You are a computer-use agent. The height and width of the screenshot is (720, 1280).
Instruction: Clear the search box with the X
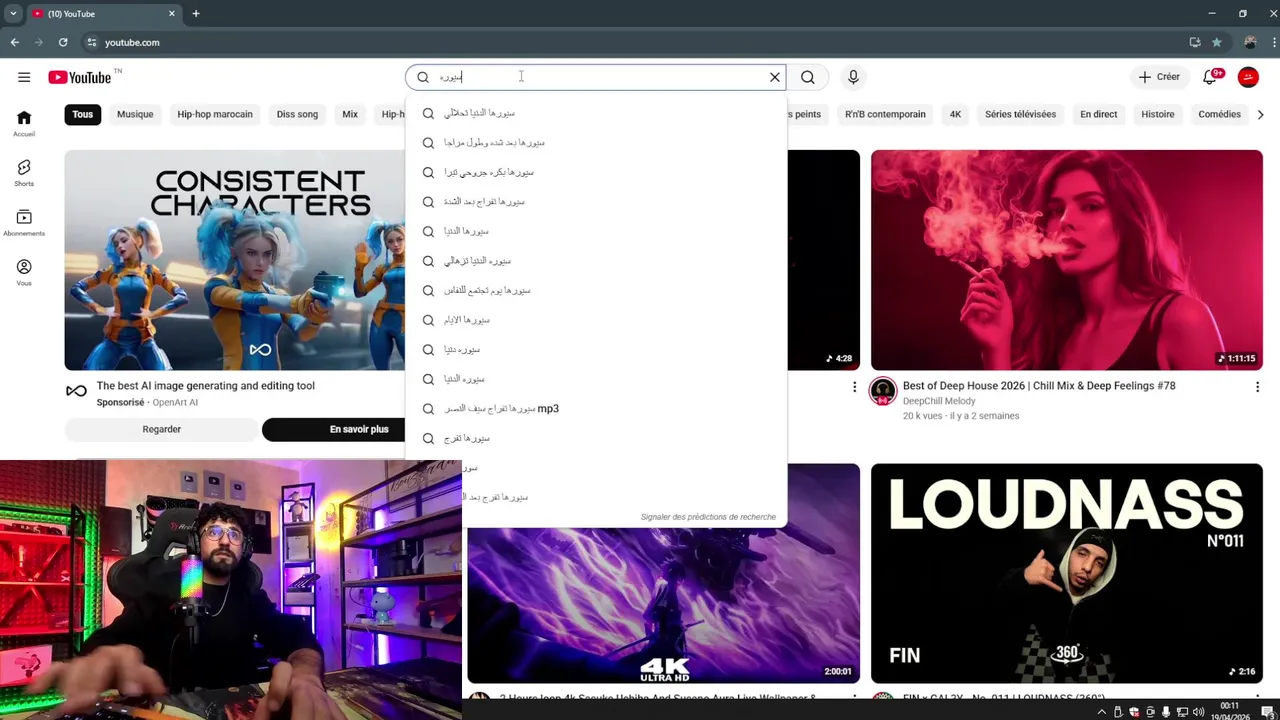coord(774,77)
